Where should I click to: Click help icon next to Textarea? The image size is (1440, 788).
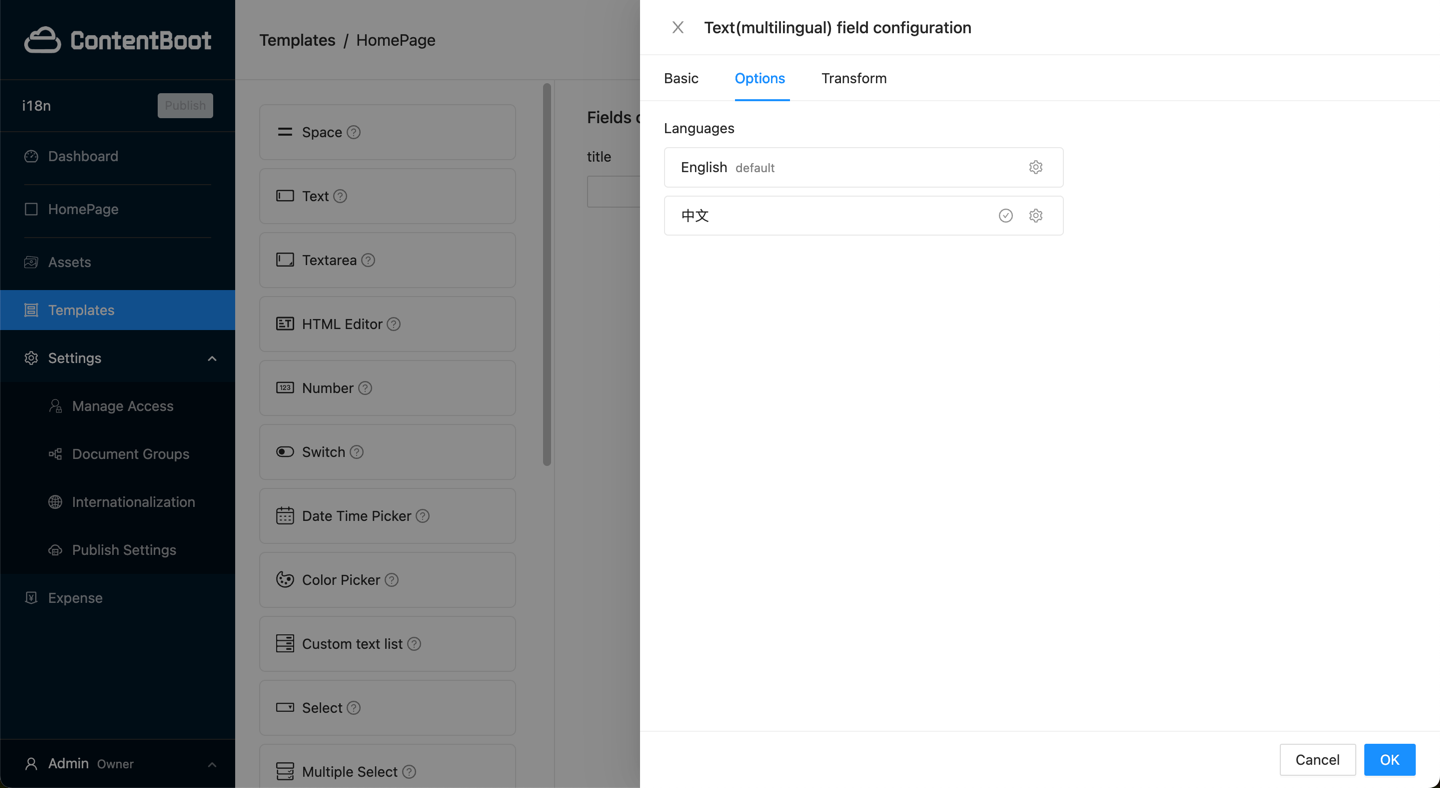[x=368, y=260]
